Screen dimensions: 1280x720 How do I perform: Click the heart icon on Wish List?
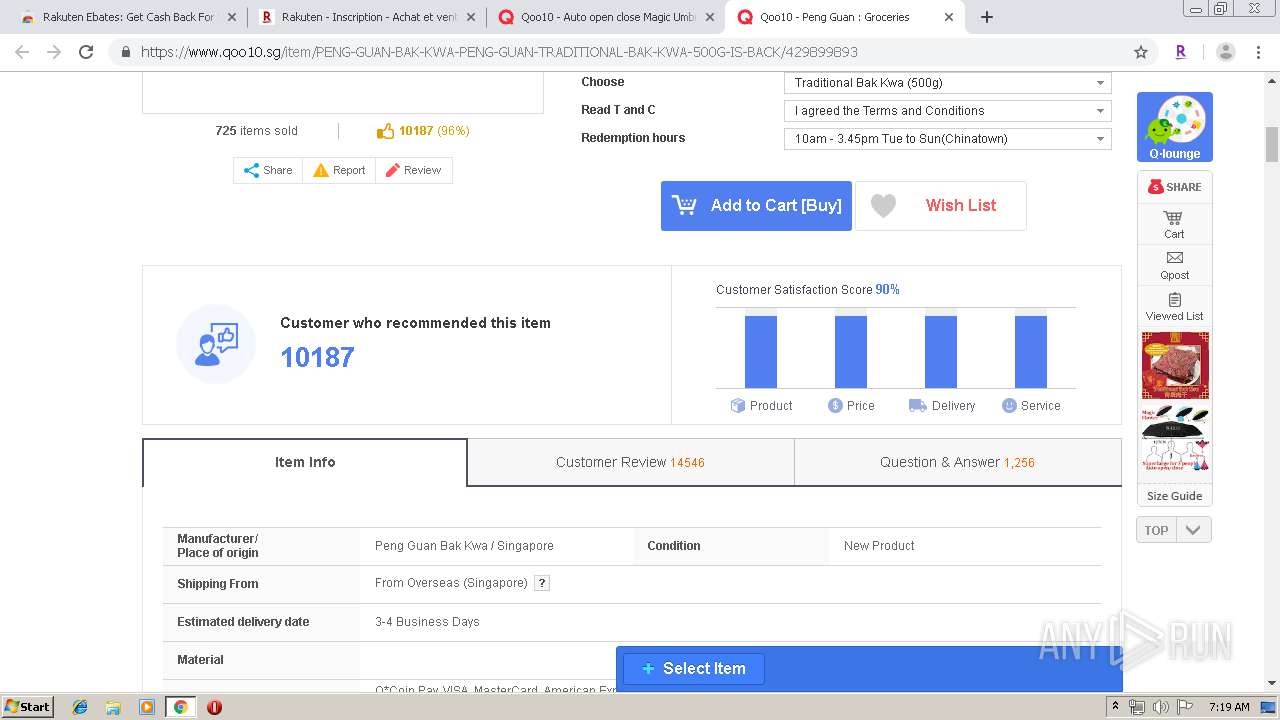pos(883,206)
